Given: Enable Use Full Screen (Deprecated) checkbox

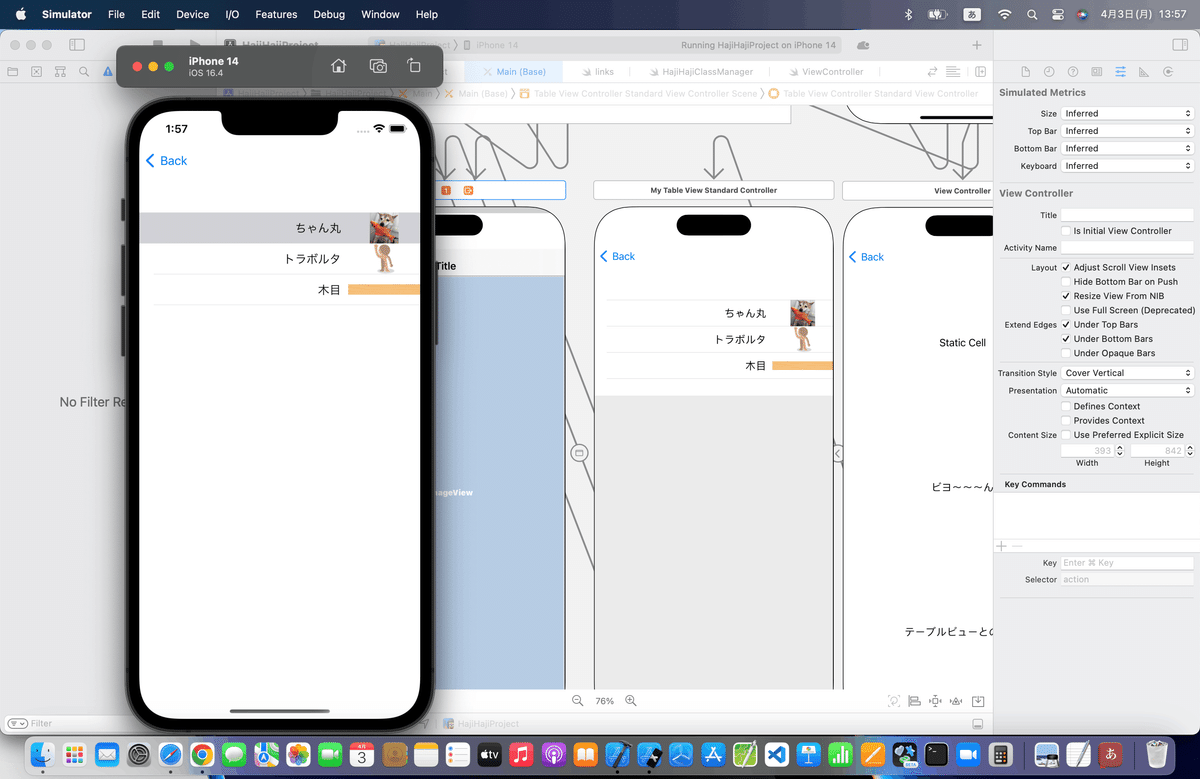Looking at the screenshot, I should point(1065,310).
